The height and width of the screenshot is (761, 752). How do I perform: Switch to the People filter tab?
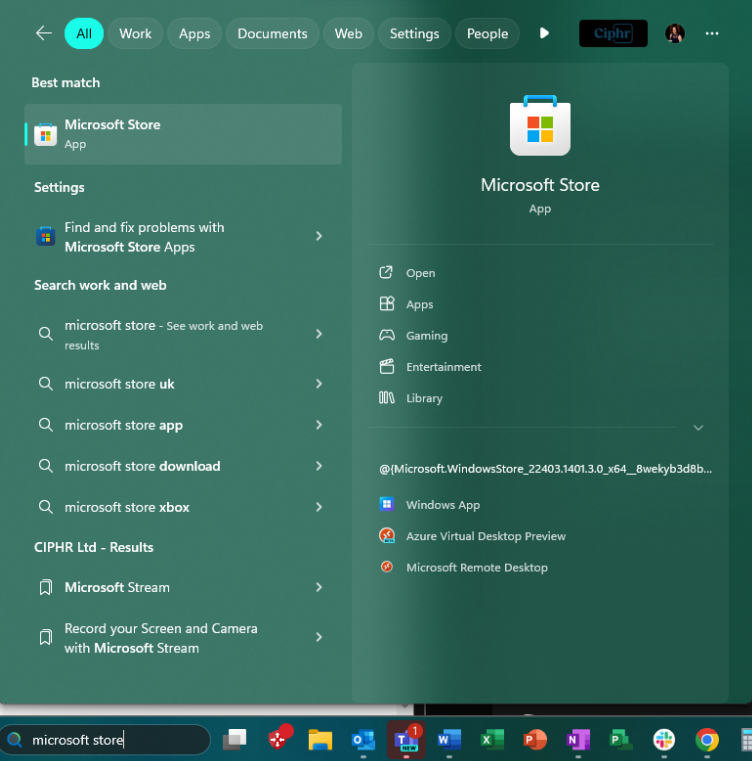487,33
